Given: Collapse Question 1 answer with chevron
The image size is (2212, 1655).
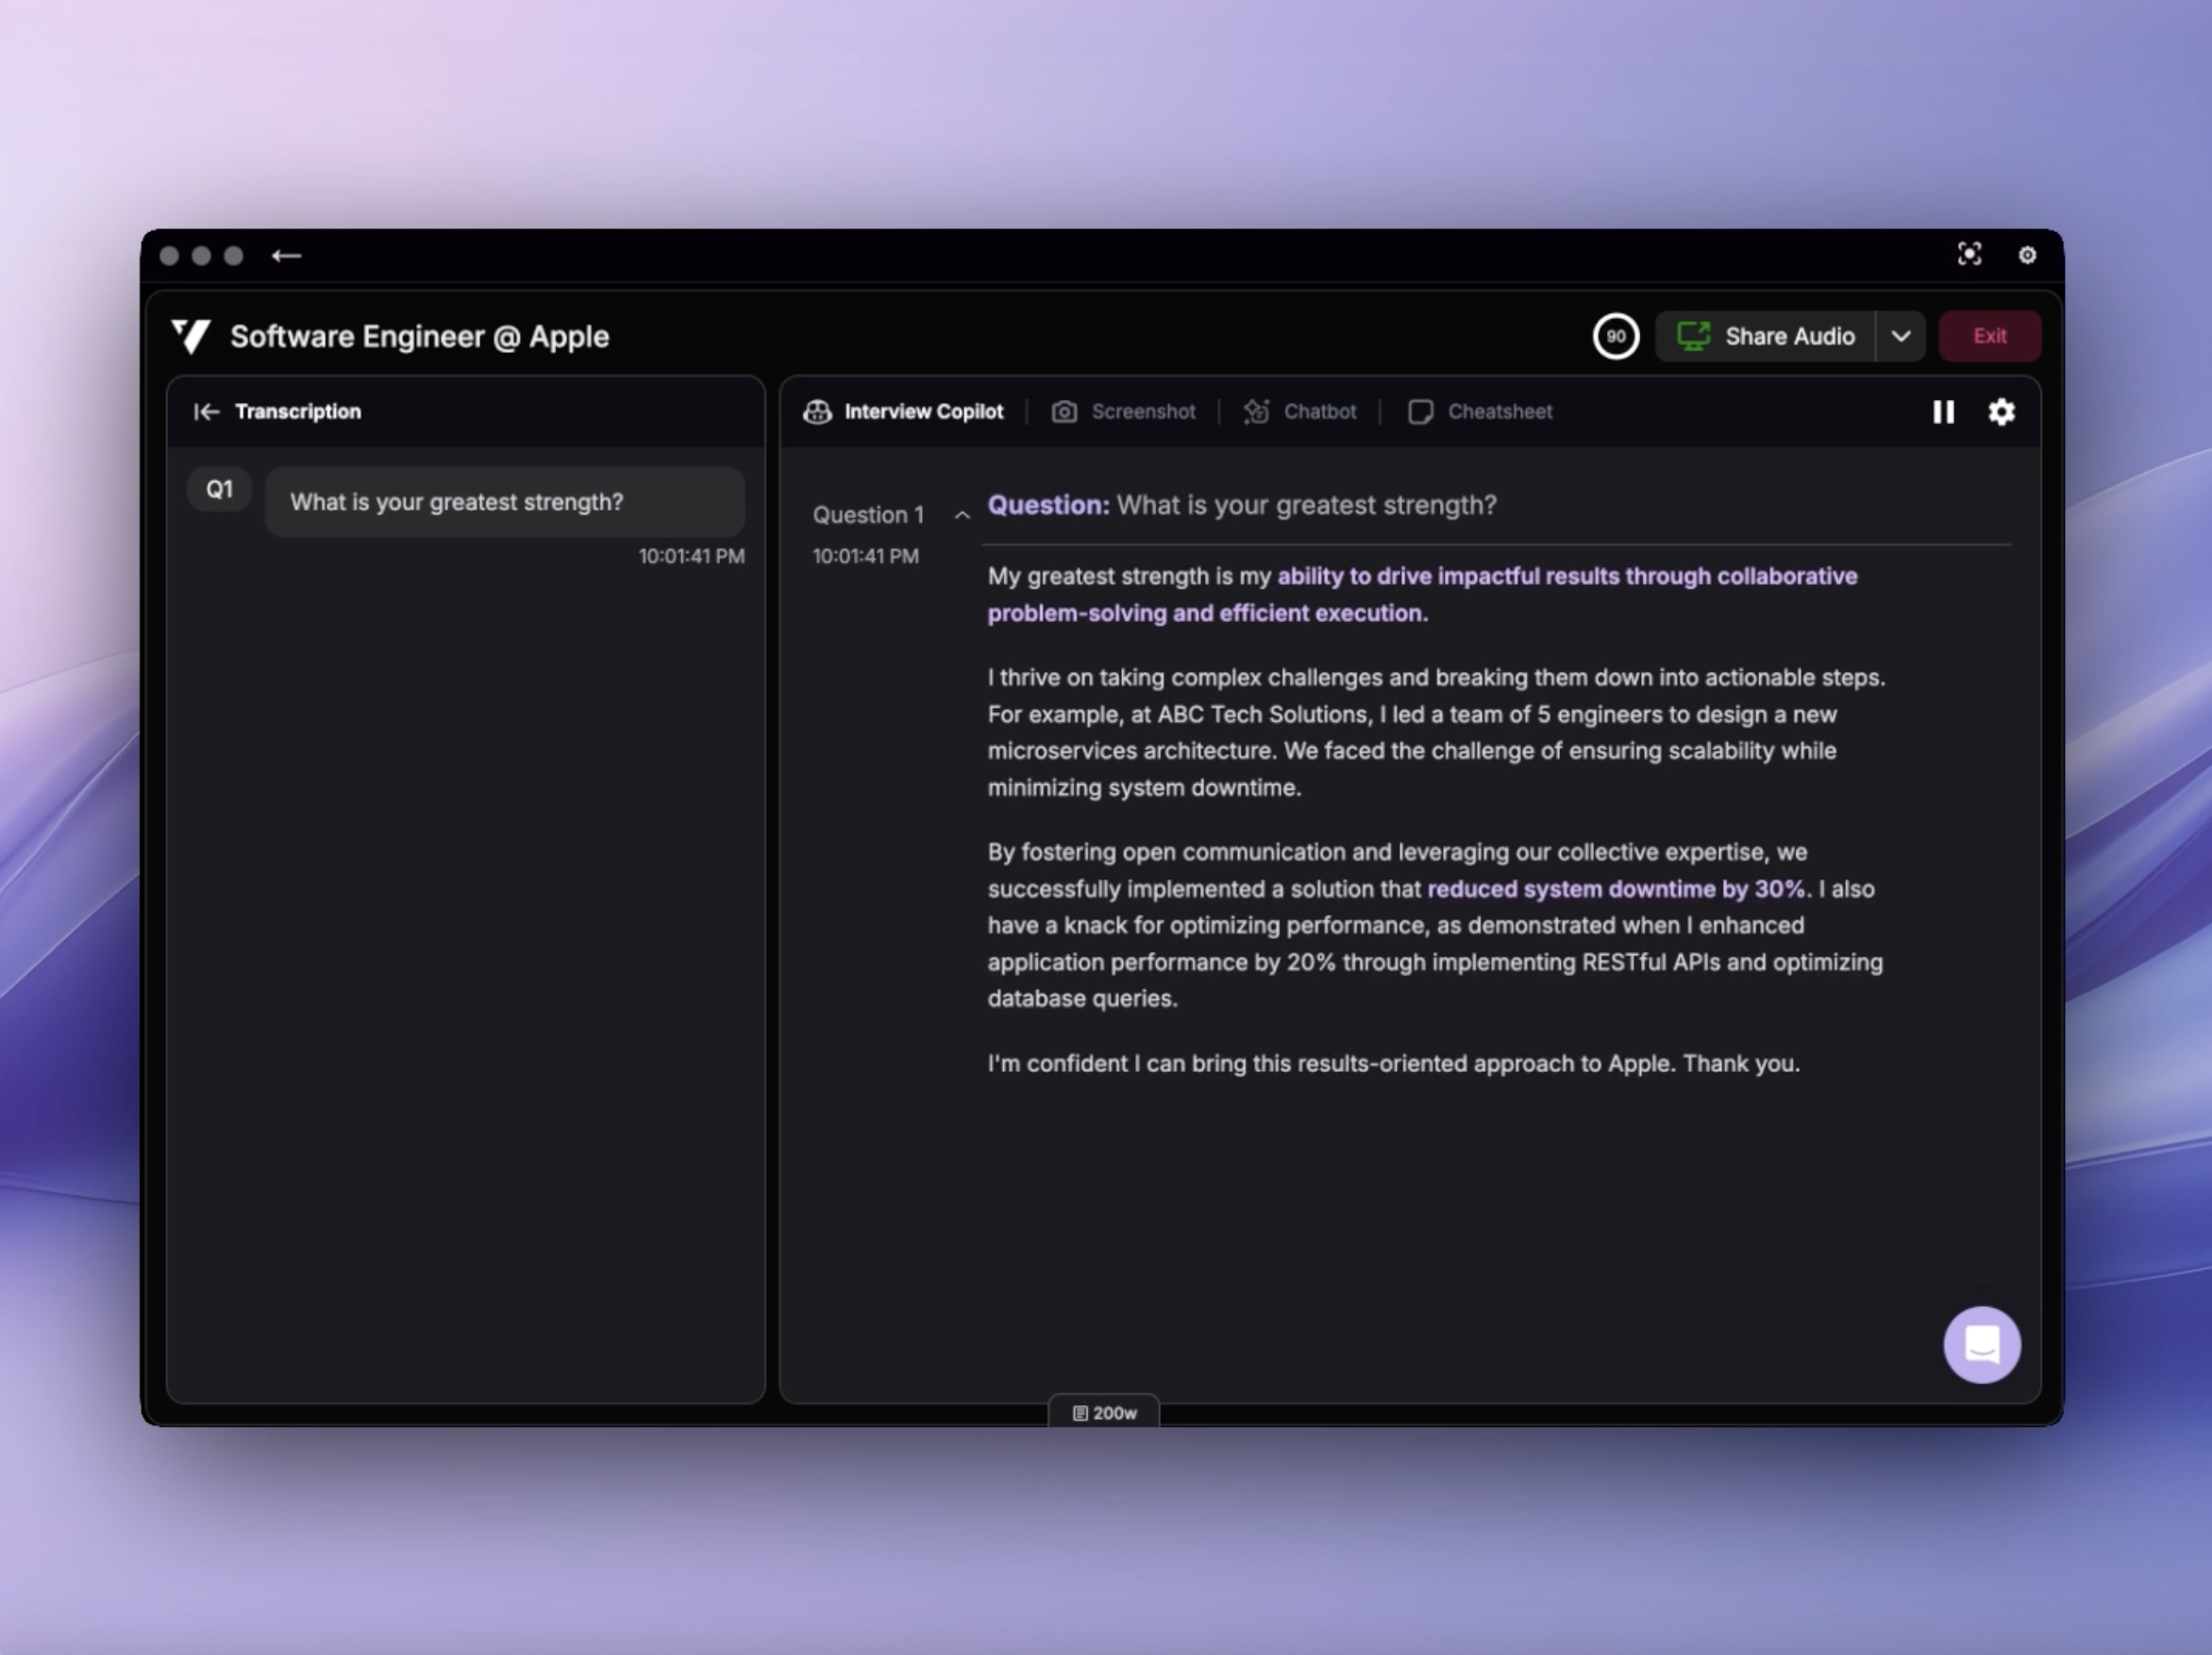Looking at the screenshot, I should click(962, 516).
